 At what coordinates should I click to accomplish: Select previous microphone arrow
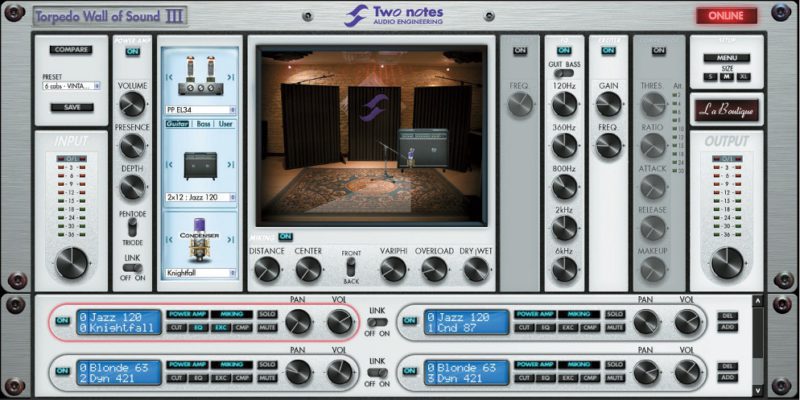(x=169, y=239)
